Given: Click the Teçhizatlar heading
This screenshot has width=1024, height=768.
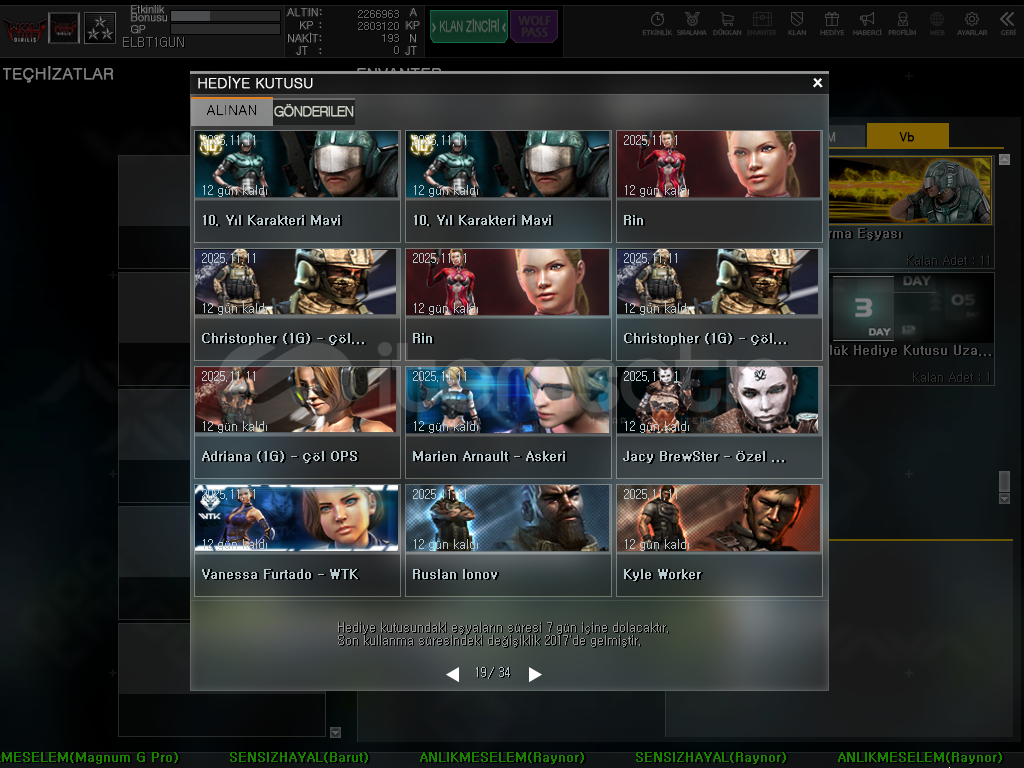Looking at the screenshot, I should click(58, 74).
